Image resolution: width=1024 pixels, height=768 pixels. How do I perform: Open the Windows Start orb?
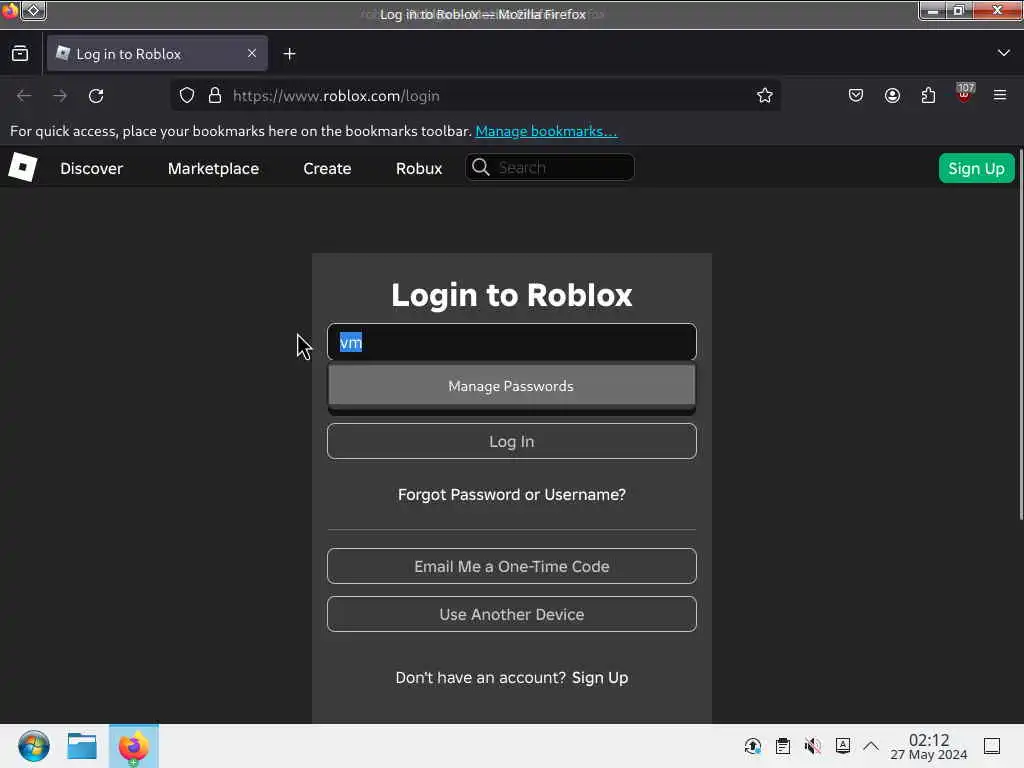point(33,746)
